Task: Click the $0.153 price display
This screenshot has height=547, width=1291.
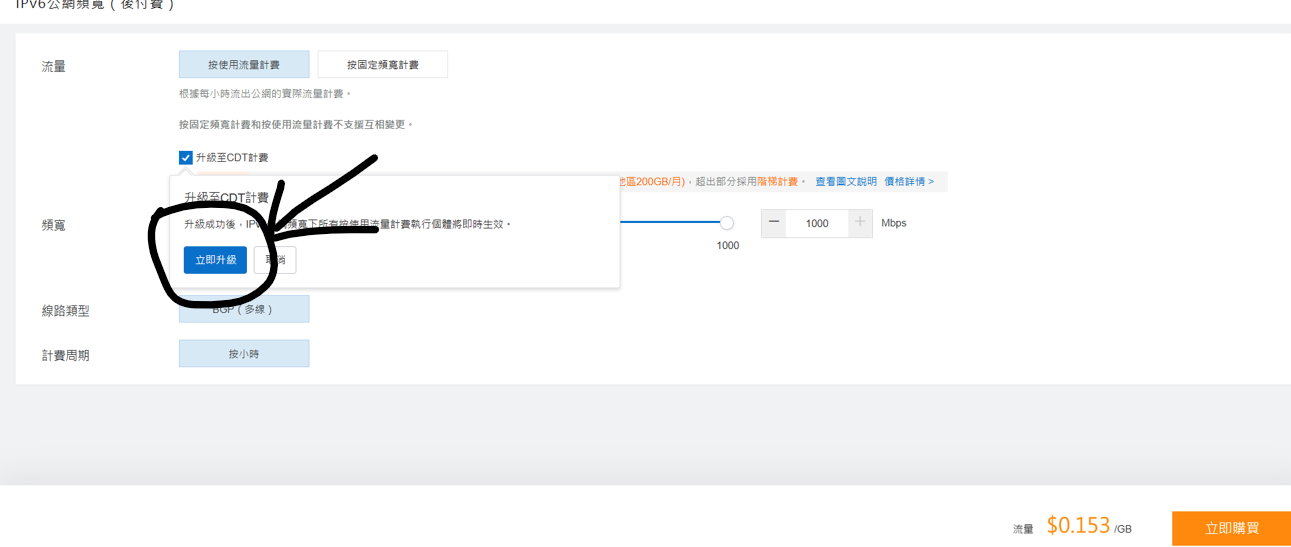Action: click(1078, 526)
